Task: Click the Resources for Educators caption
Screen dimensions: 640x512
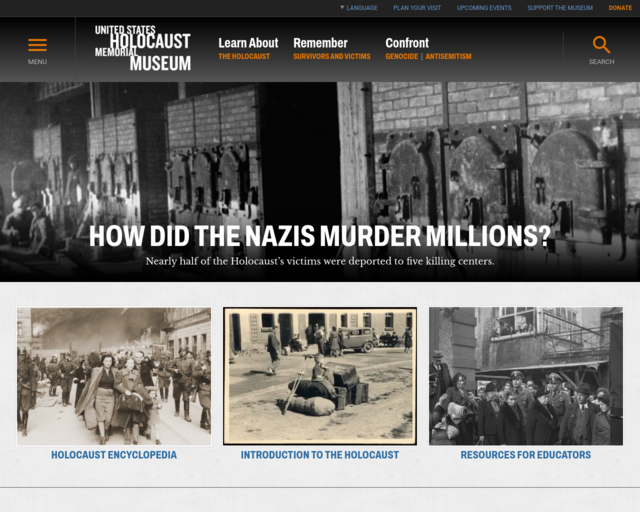Action: point(526,455)
